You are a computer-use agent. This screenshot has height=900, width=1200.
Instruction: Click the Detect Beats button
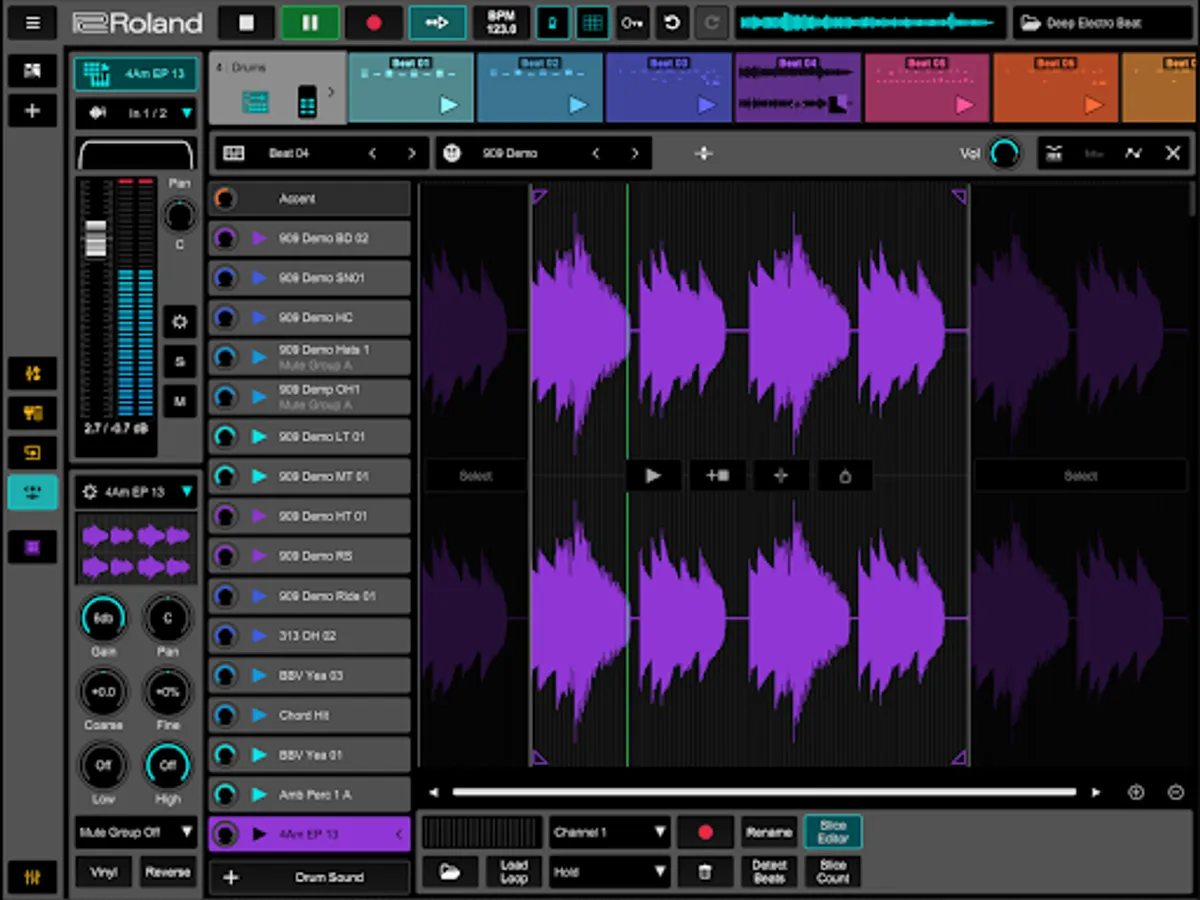click(769, 871)
